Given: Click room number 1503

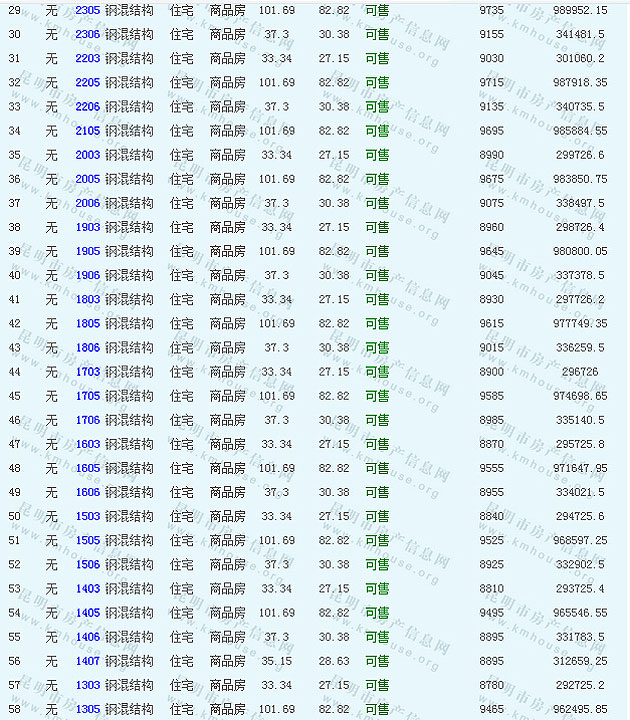Looking at the screenshot, I should click(x=87, y=516).
